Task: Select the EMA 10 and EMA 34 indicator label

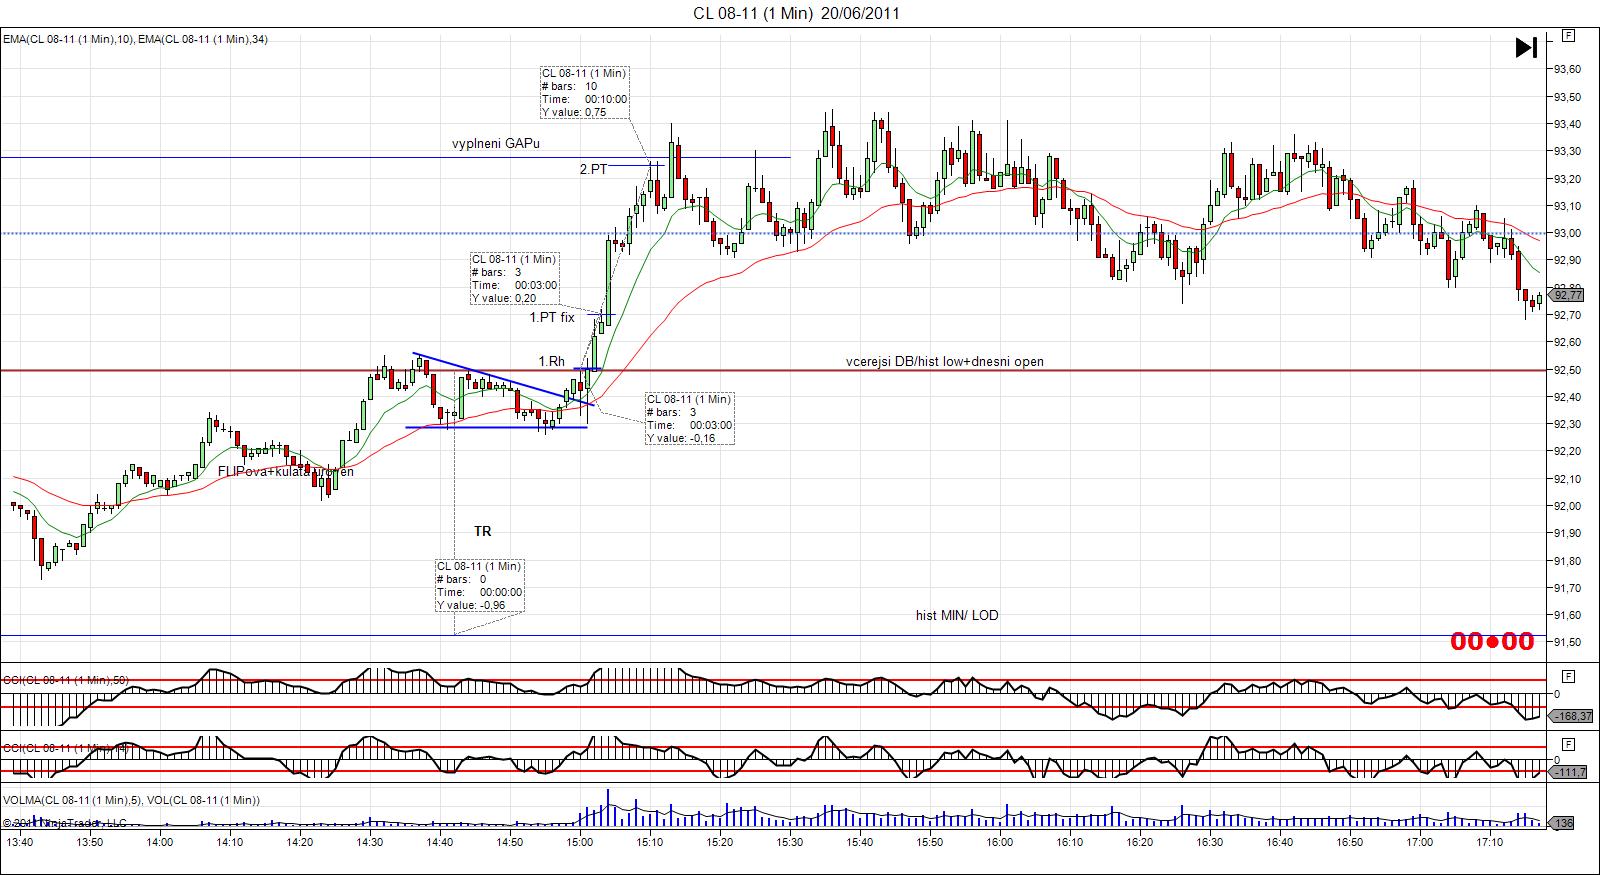Action: pos(135,39)
